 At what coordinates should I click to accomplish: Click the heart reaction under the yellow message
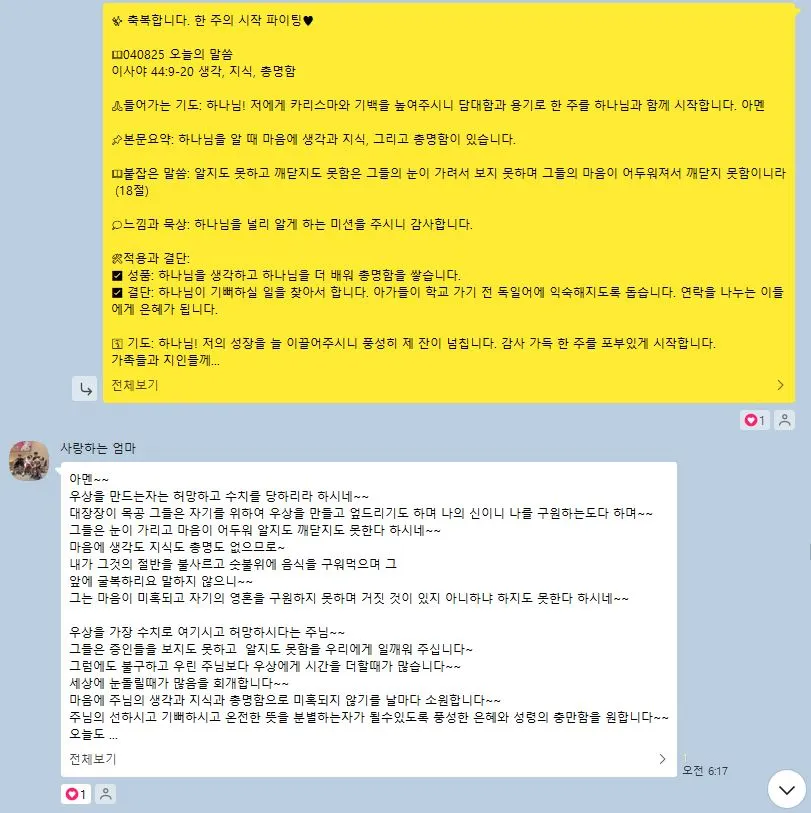click(x=755, y=420)
